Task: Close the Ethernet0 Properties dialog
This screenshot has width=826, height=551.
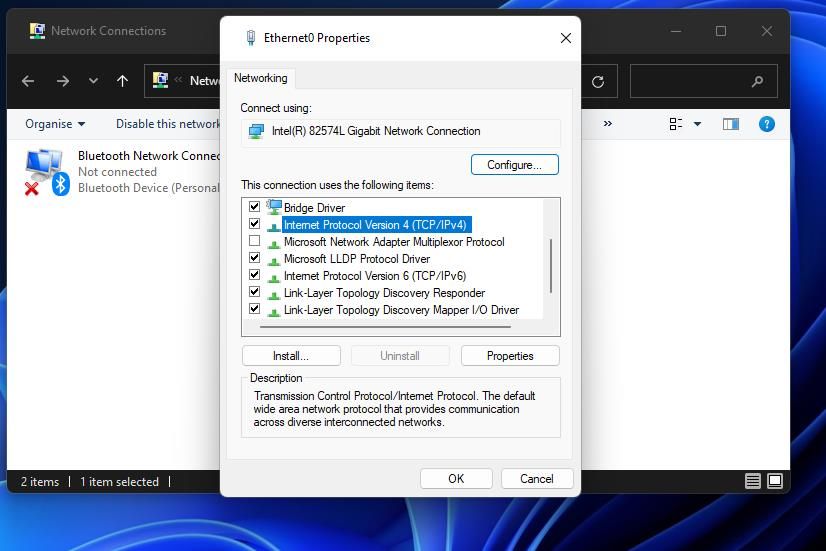Action: pyautogui.click(x=566, y=38)
